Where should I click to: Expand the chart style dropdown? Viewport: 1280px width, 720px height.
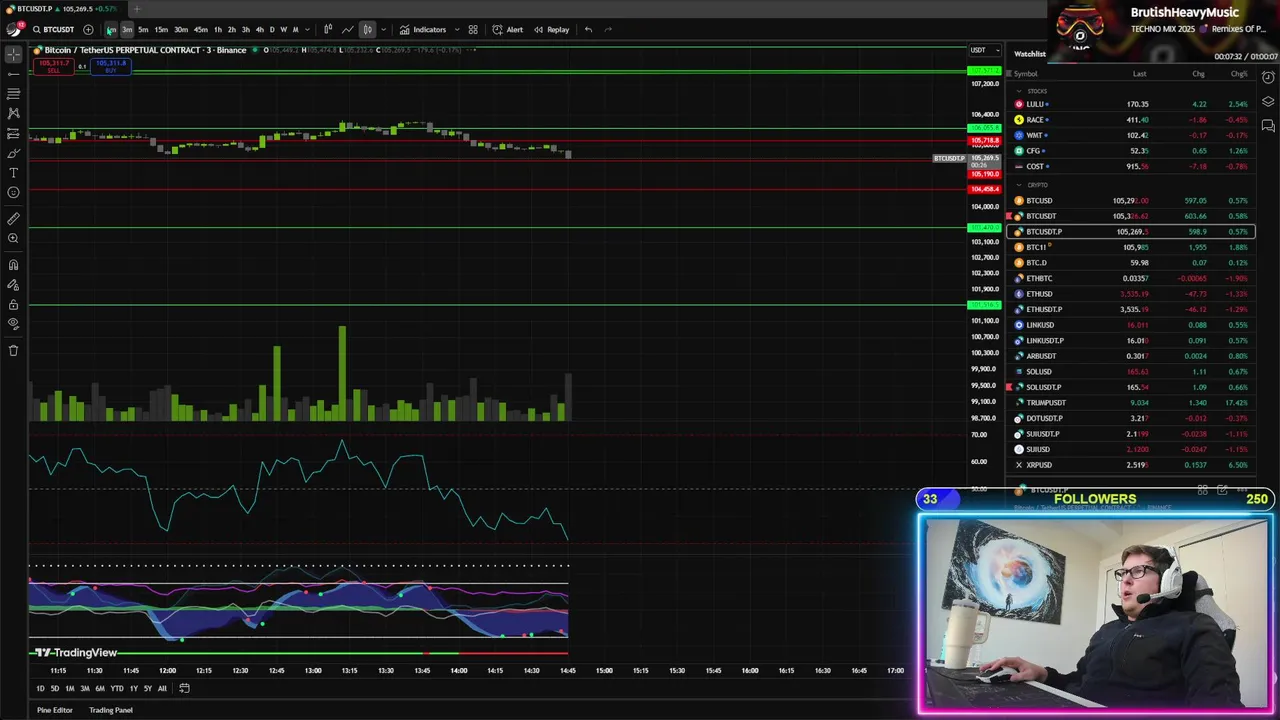tap(383, 29)
